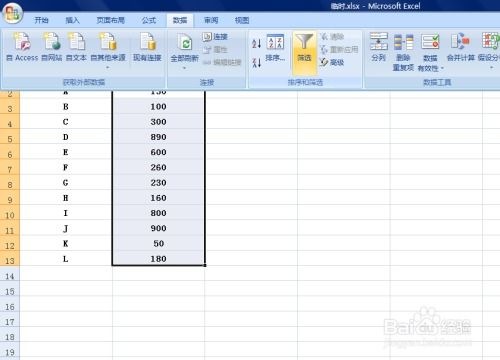
Task: Select cell containing letter G
Action: (66, 183)
